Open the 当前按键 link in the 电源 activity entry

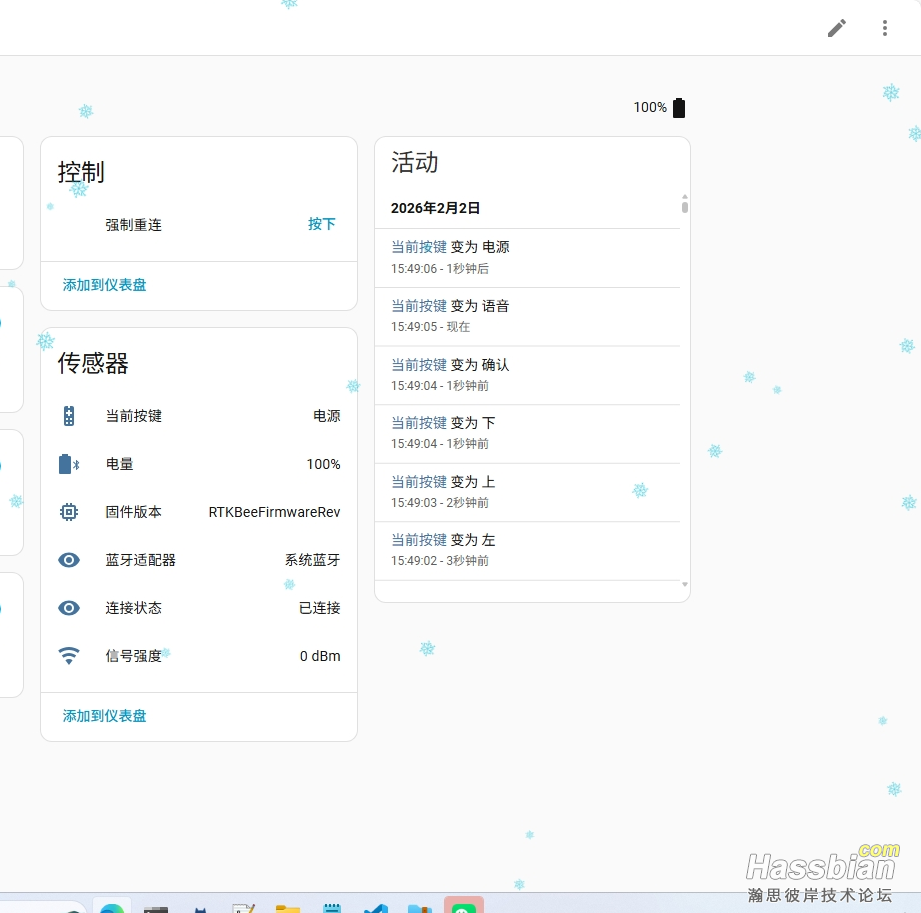click(x=418, y=247)
